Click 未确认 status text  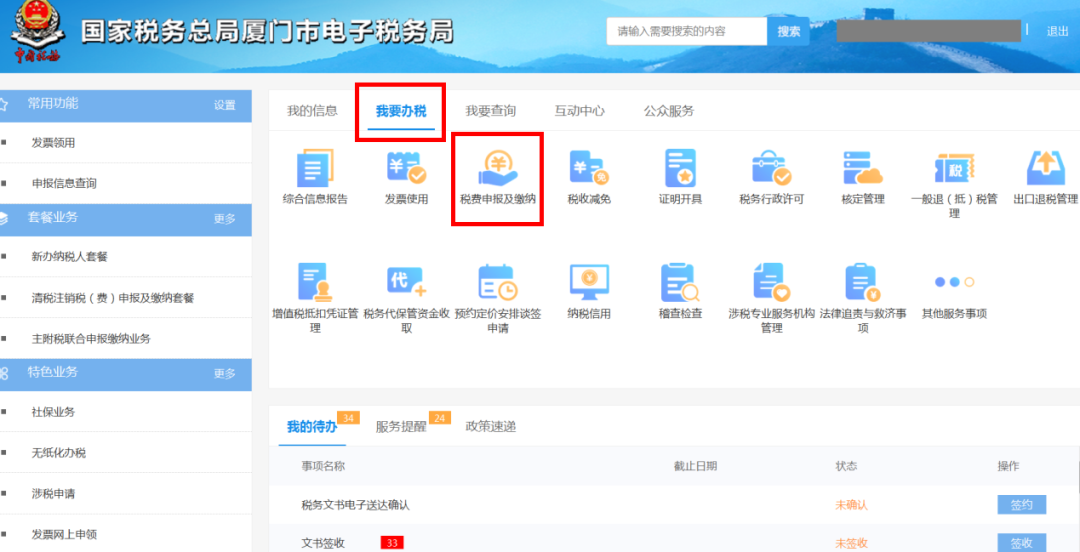click(851, 505)
